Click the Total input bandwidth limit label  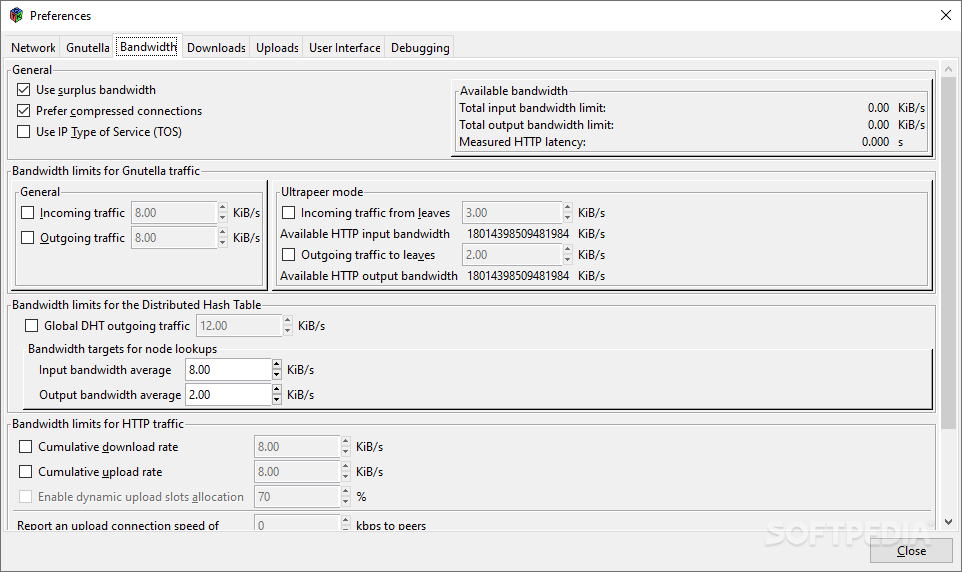click(533, 108)
